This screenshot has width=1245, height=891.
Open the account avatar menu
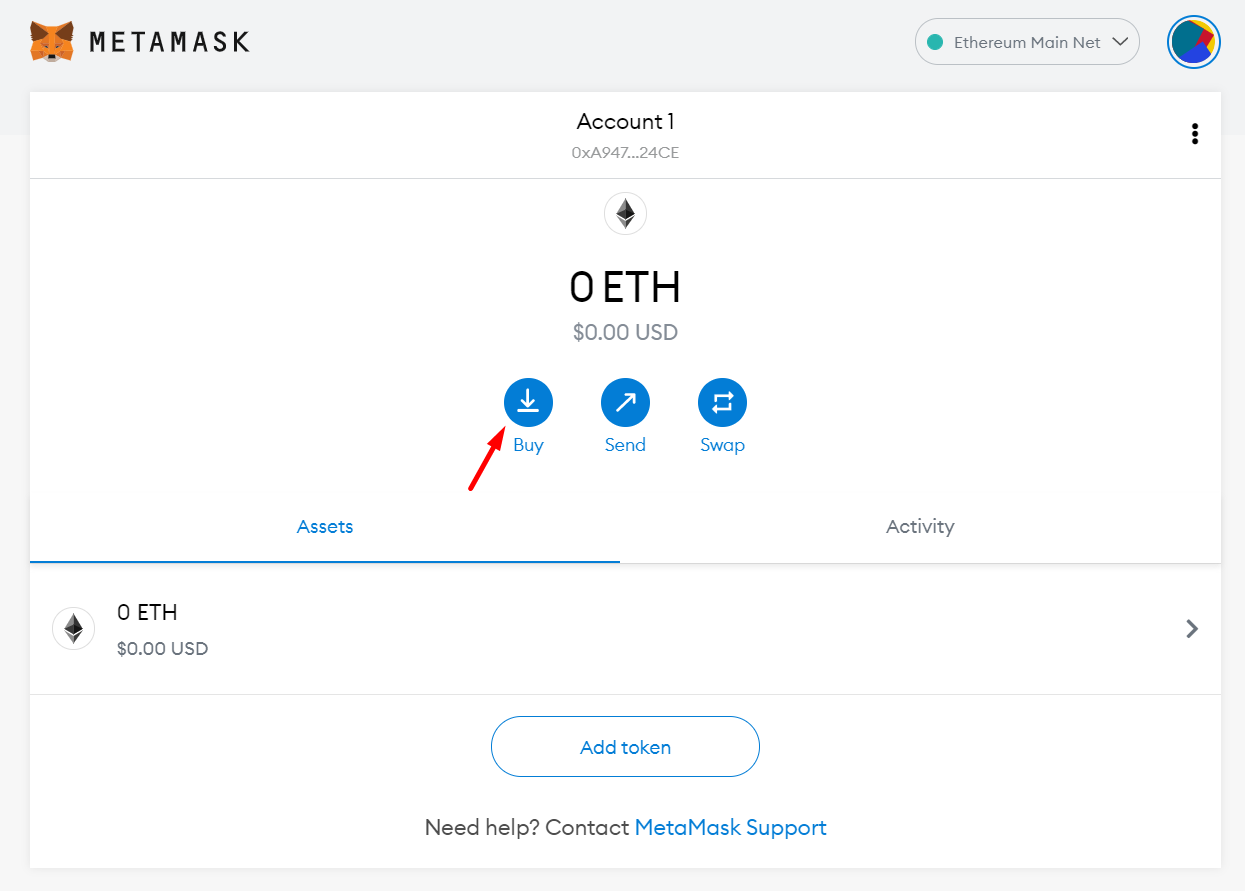click(x=1194, y=42)
